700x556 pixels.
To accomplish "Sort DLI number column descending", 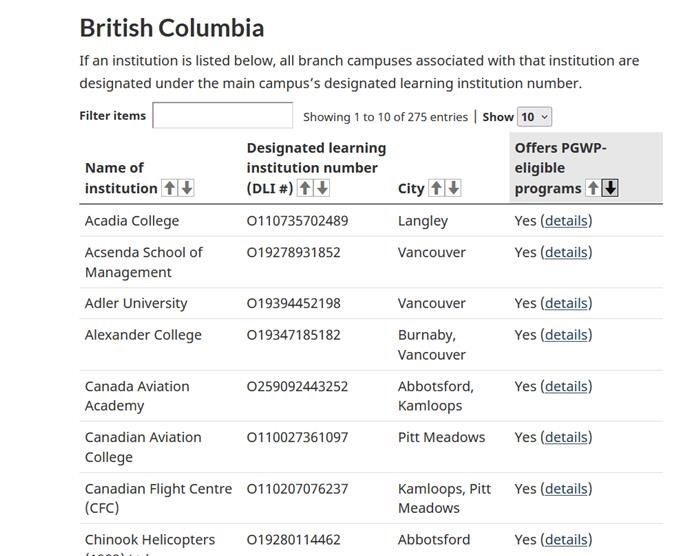I will click(322, 188).
